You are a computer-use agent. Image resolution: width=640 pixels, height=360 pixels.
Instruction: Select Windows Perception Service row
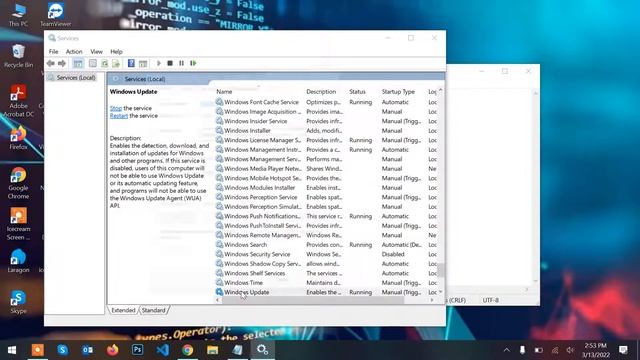point(327,197)
